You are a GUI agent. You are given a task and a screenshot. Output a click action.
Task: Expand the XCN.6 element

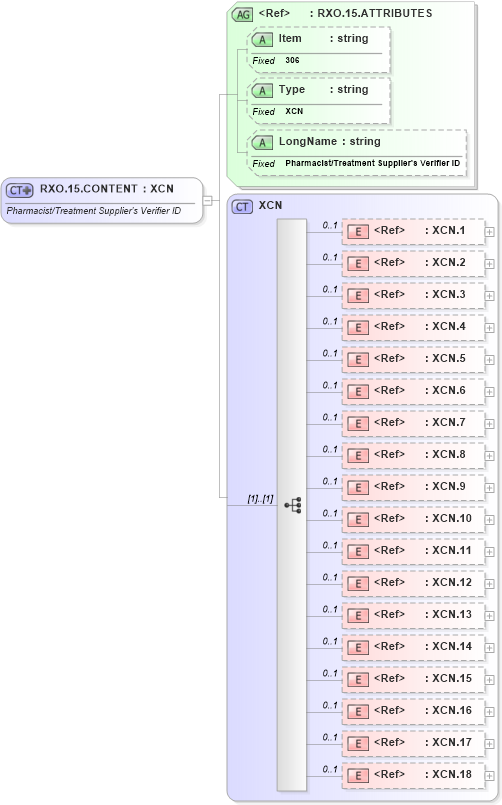[x=489, y=392]
